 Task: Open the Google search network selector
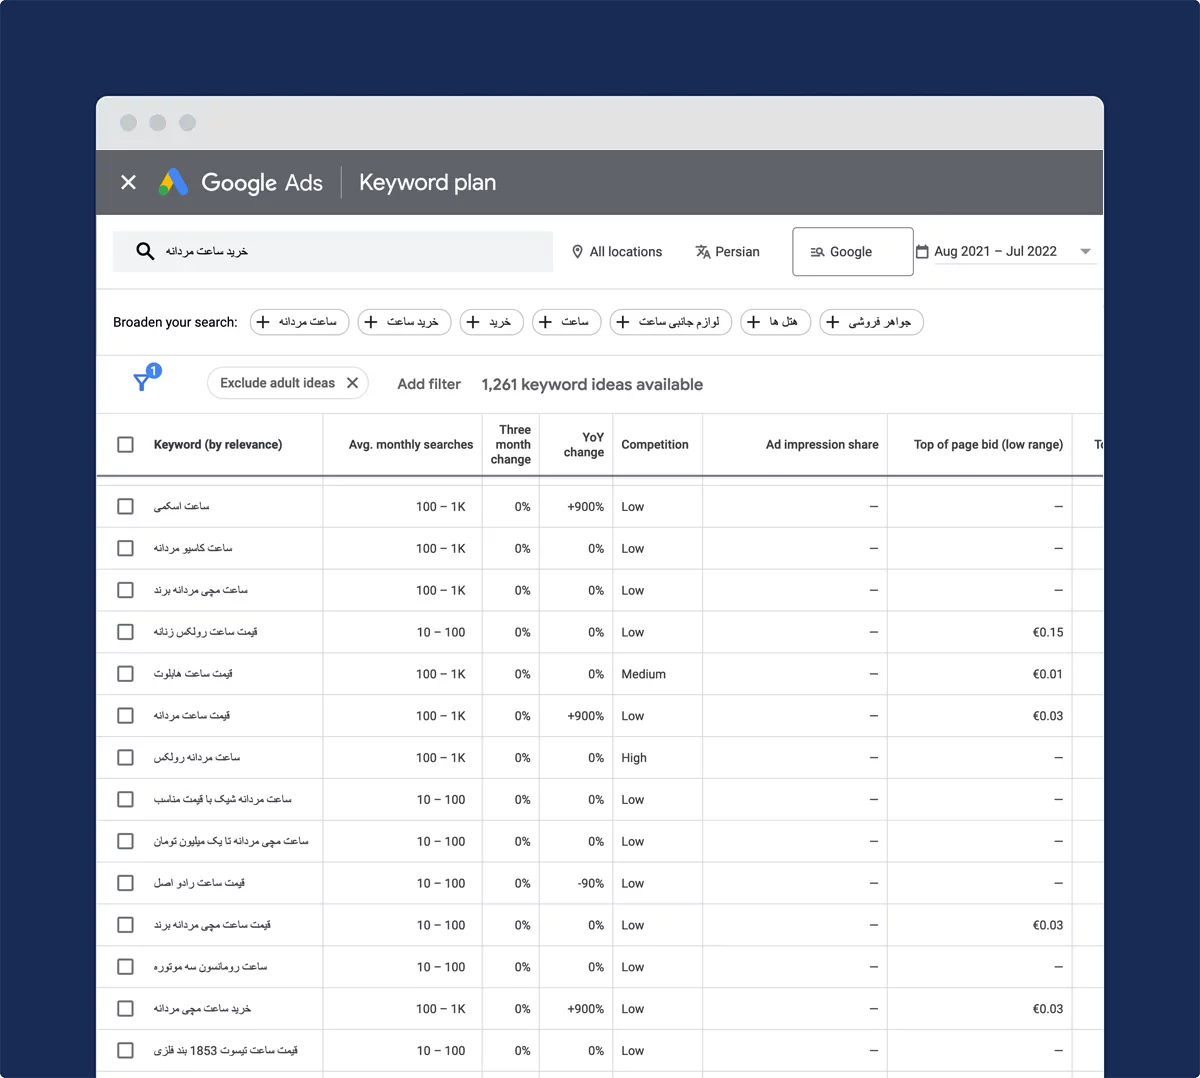(x=852, y=252)
